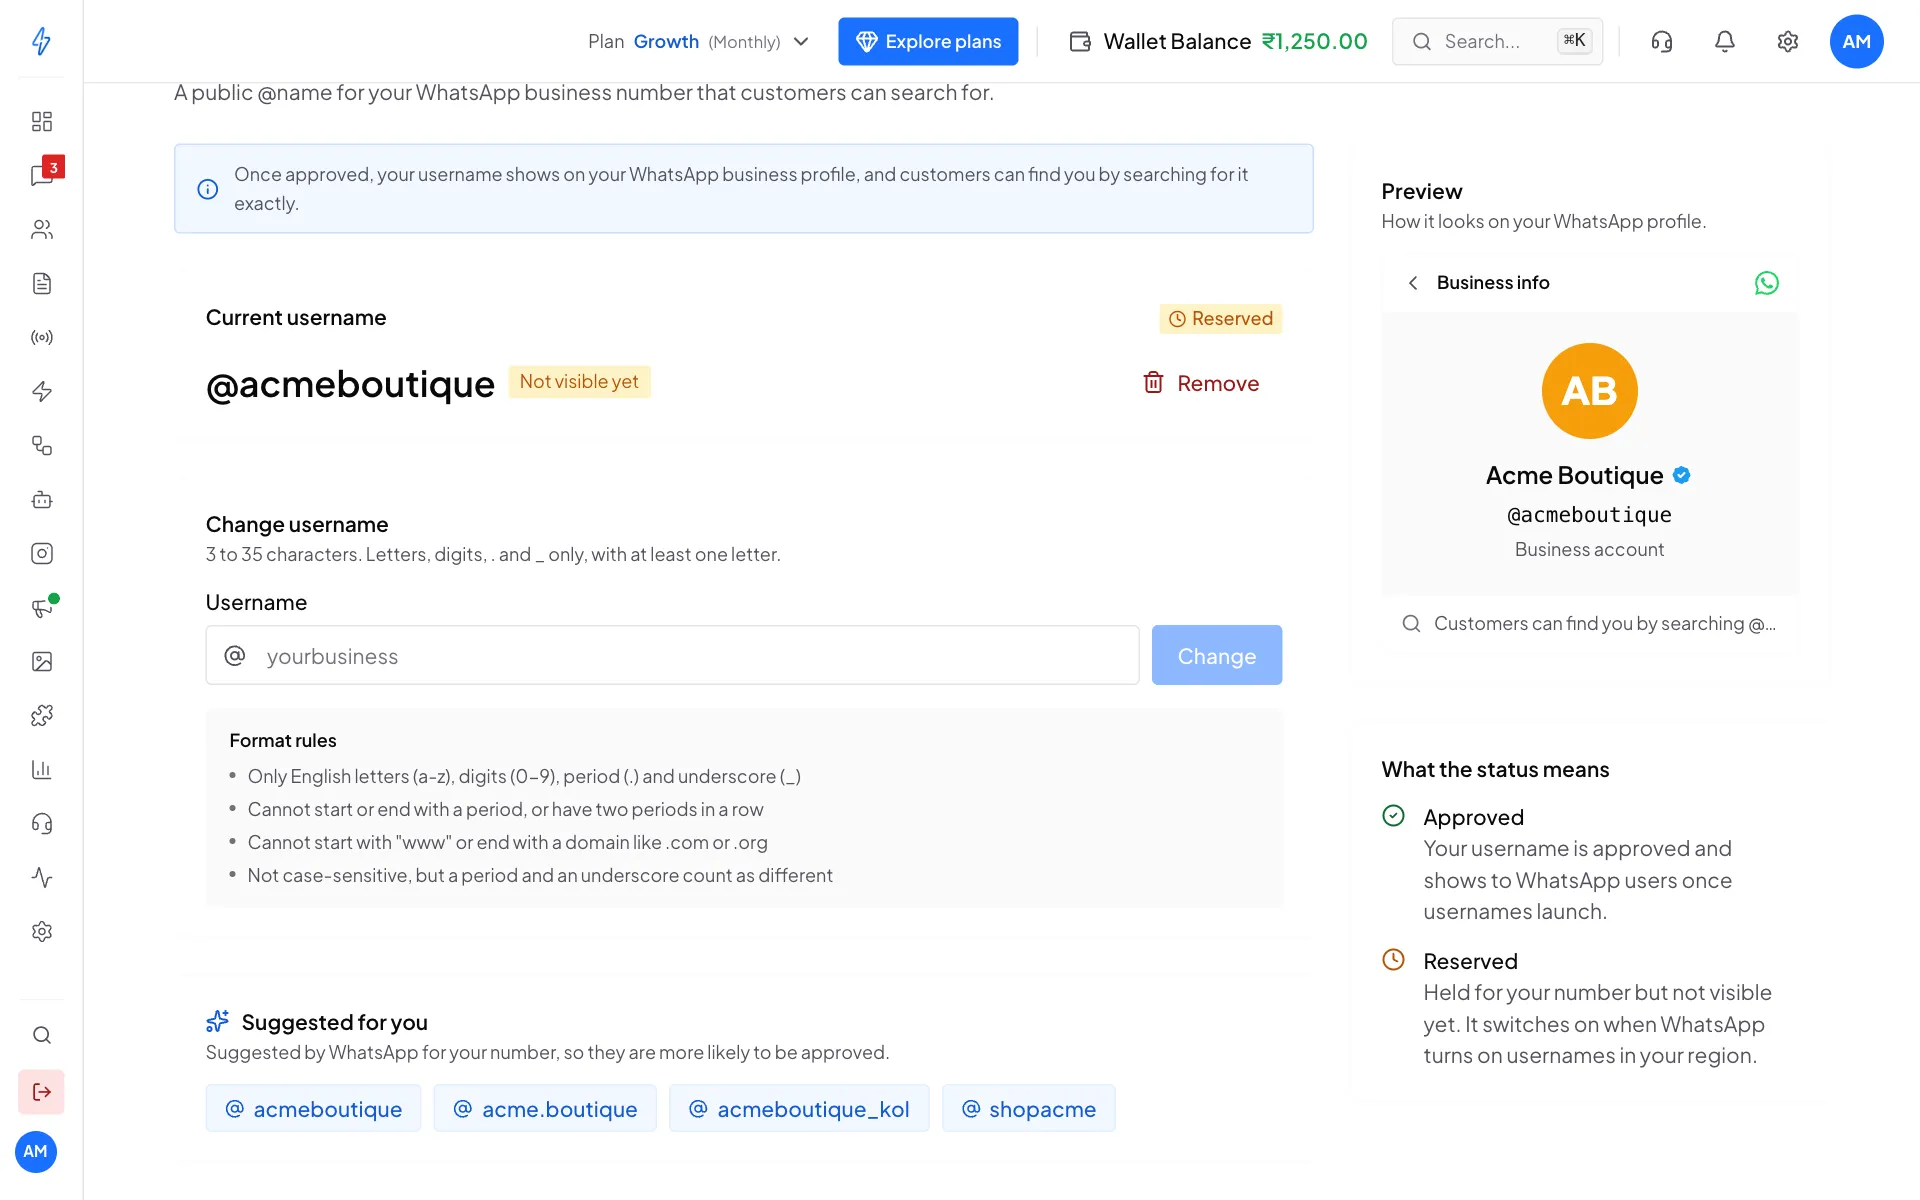Click the back chevron beside Business info
Screen dimensions: 1920x1200
pos(1412,283)
